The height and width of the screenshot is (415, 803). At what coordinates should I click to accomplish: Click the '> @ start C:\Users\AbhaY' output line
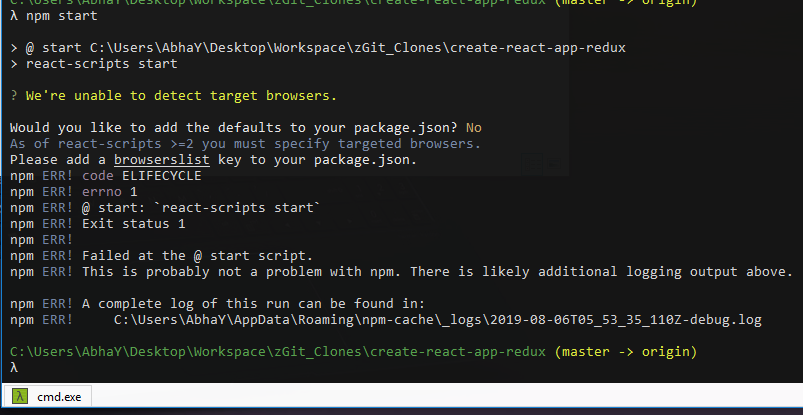click(318, 48)
